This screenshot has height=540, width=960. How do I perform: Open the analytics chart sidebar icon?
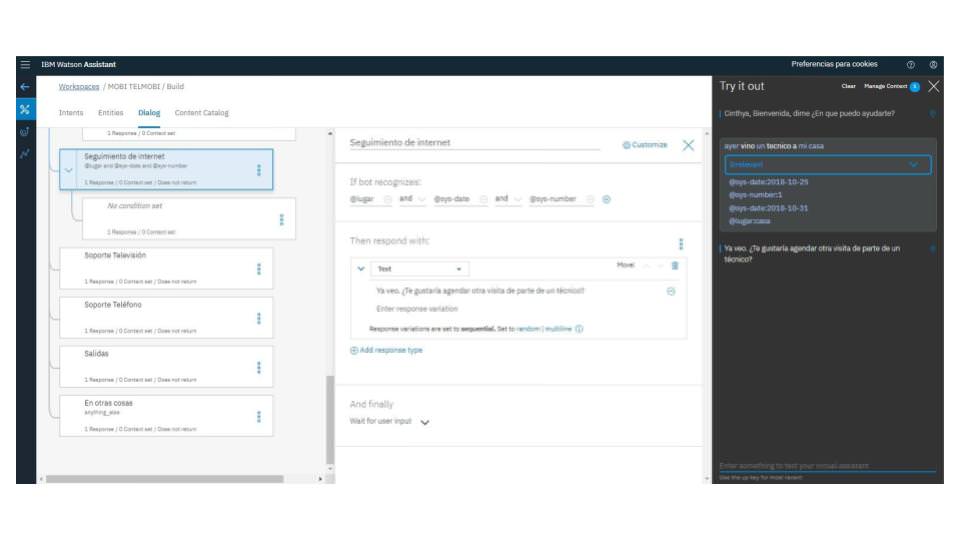tap(25, 154)
